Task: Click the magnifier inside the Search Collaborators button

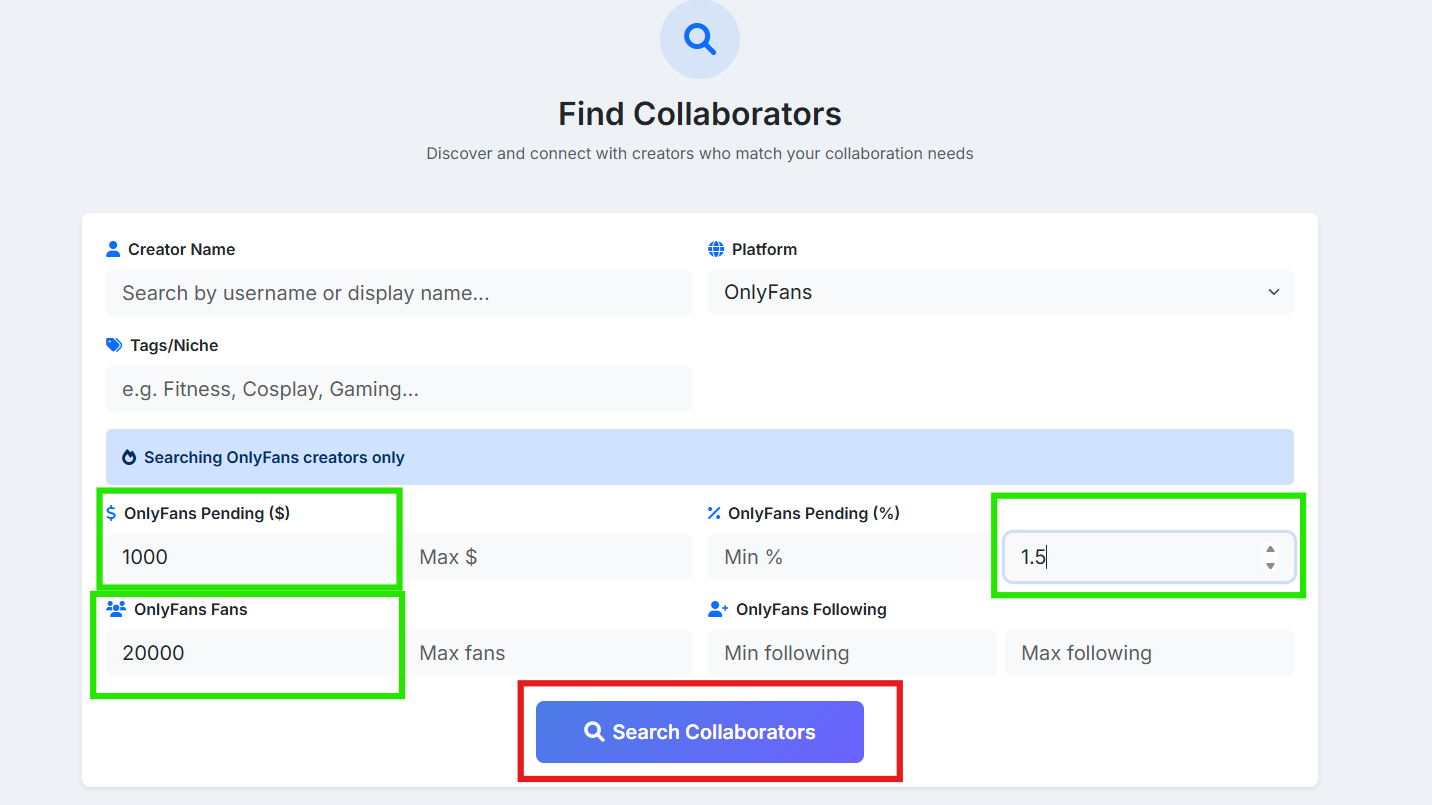Action: (x=595, y=731)
